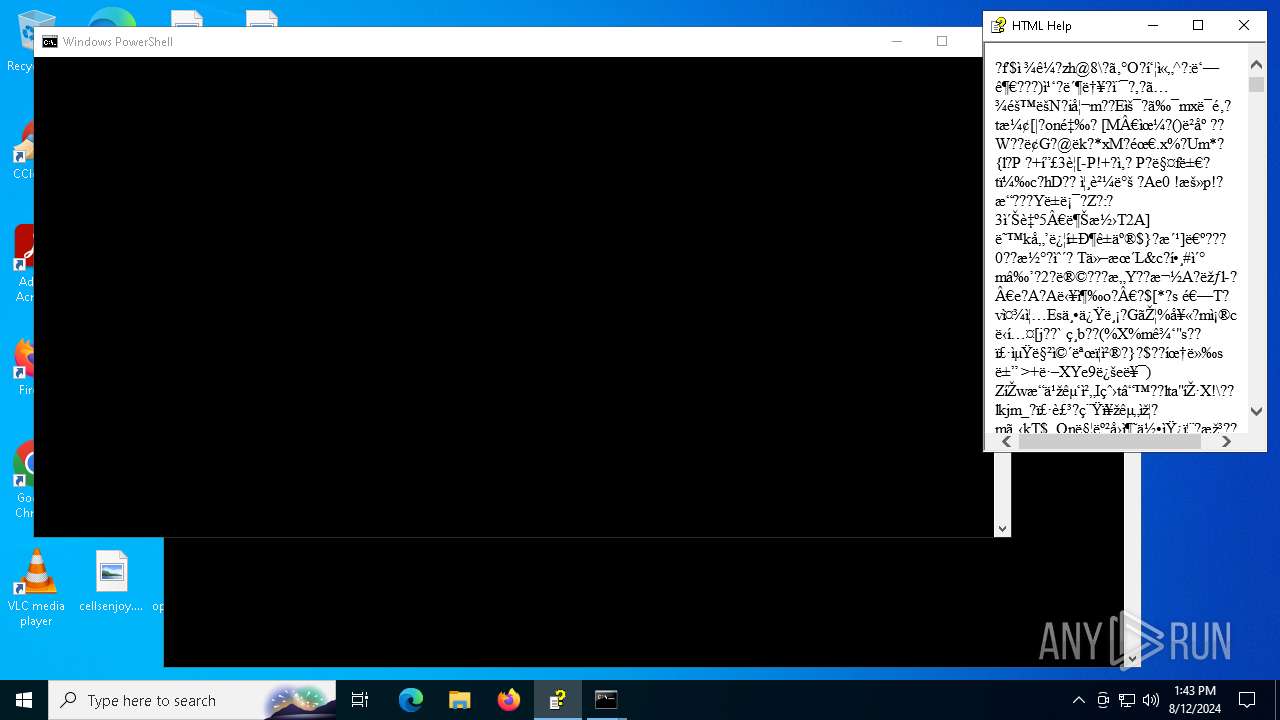Click the taskbar search box
The height and width of the screenshot is (720, 1280).
pos(192,700)
